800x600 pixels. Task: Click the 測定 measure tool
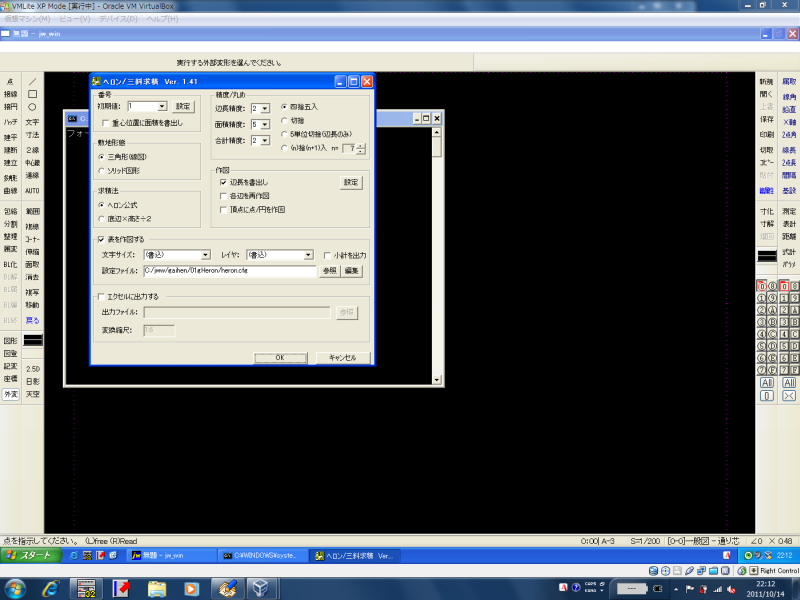[x=789, y=212]
